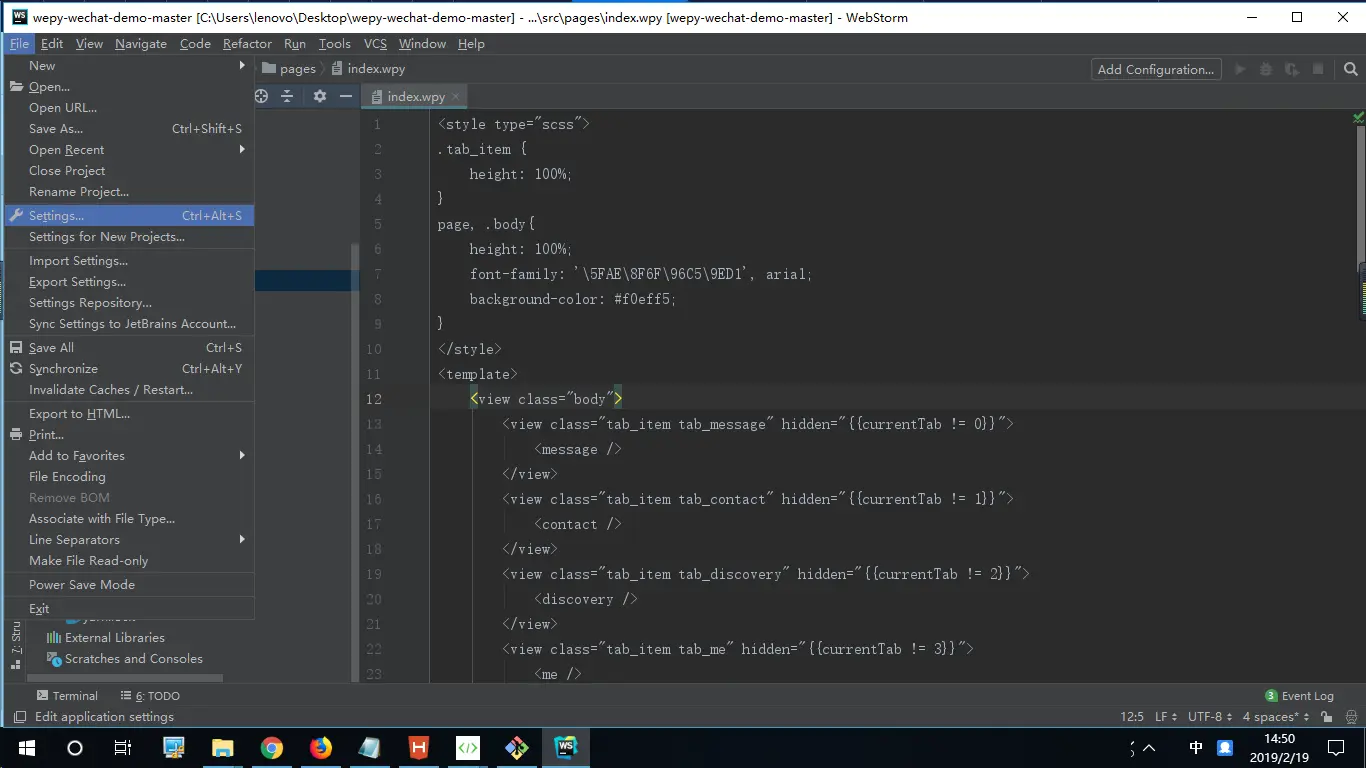Image resolution: width=1366 pixels, height=768 pixels.
Task: Choose Print... from the File menu
Action: click(x=129, y=435)
